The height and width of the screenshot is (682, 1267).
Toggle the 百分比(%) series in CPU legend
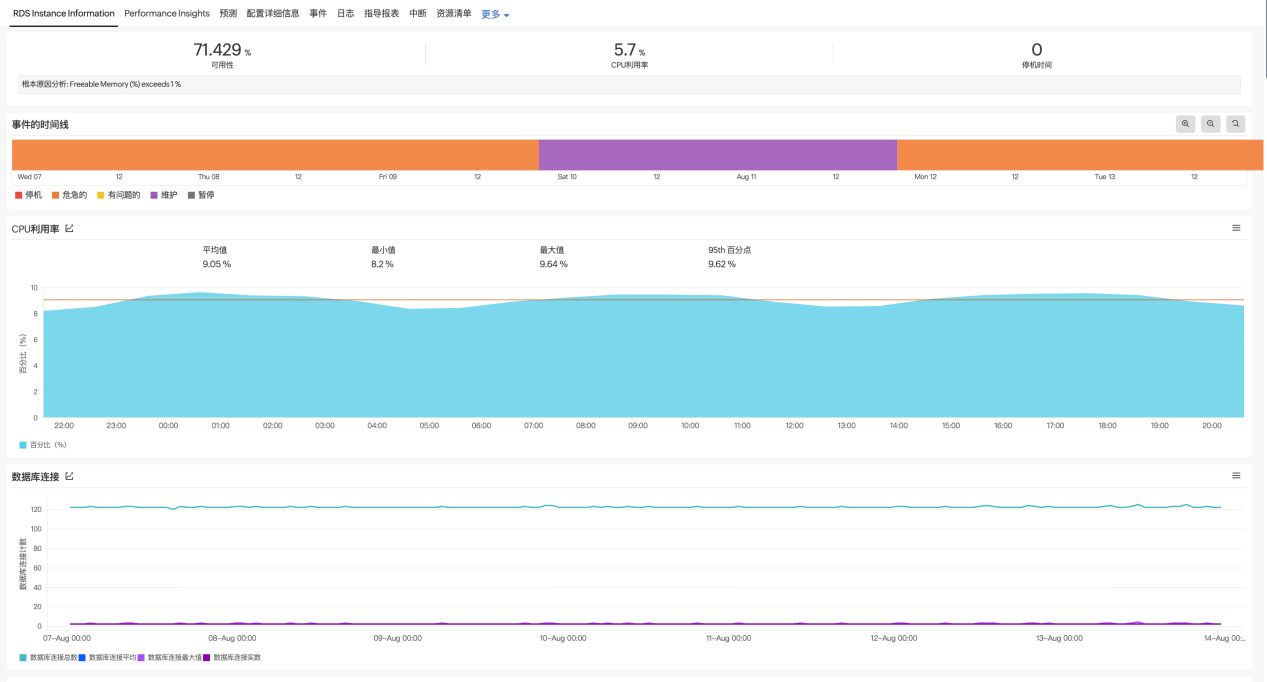[x=42, y=445]
